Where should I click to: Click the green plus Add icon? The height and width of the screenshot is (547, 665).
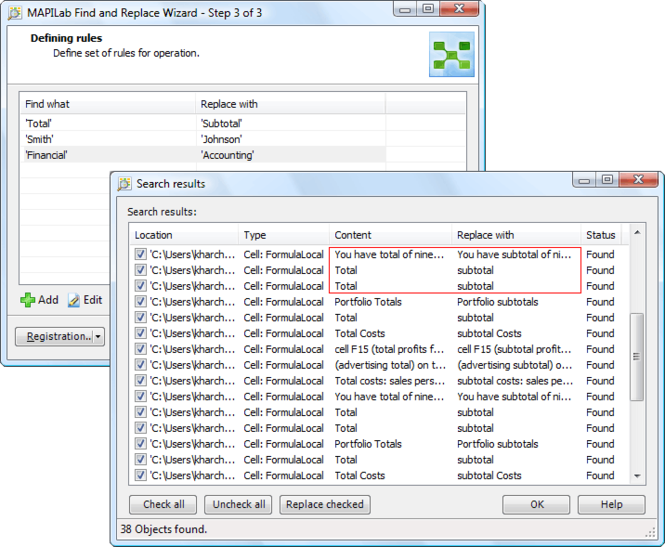coord(28,300)
